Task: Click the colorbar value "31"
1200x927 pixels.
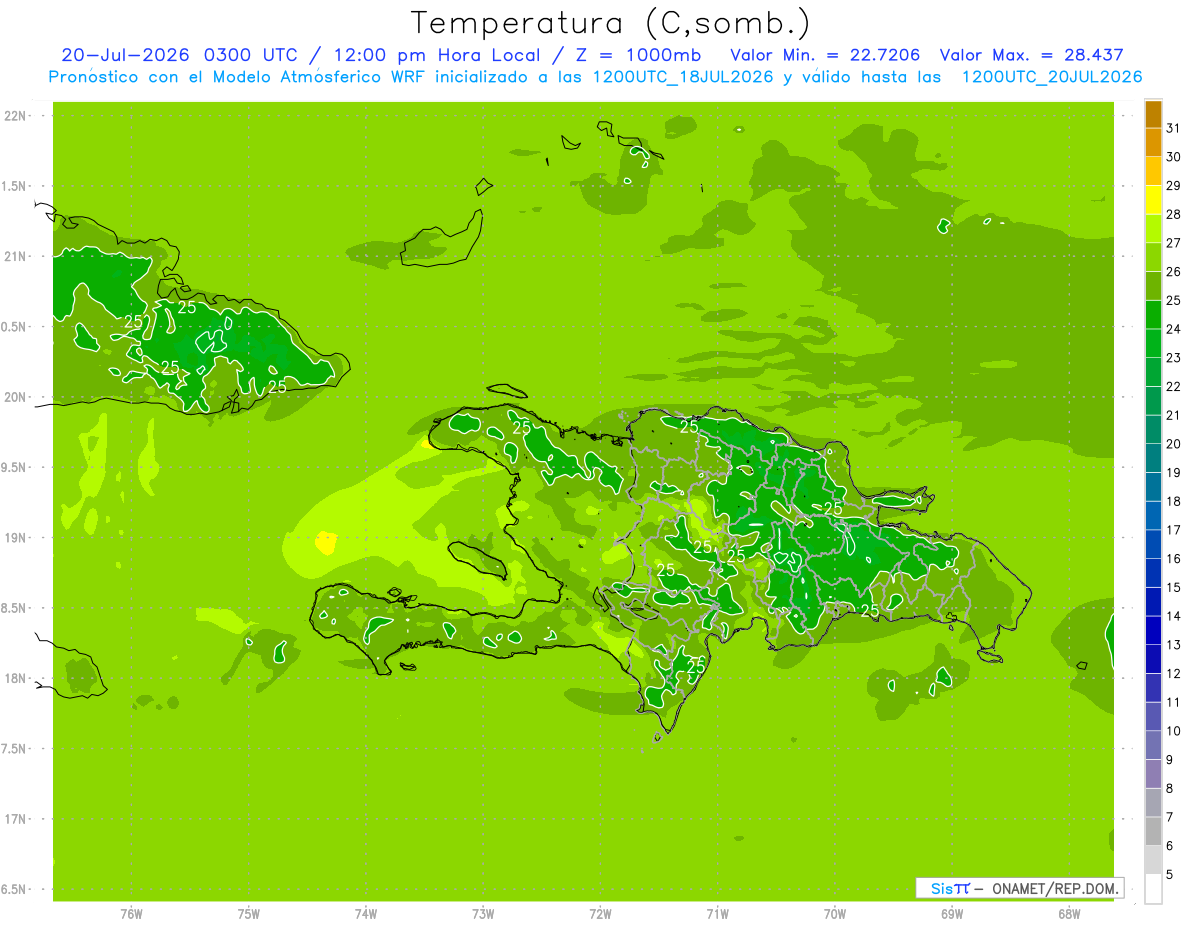Action: click(x=1174, y=127)
